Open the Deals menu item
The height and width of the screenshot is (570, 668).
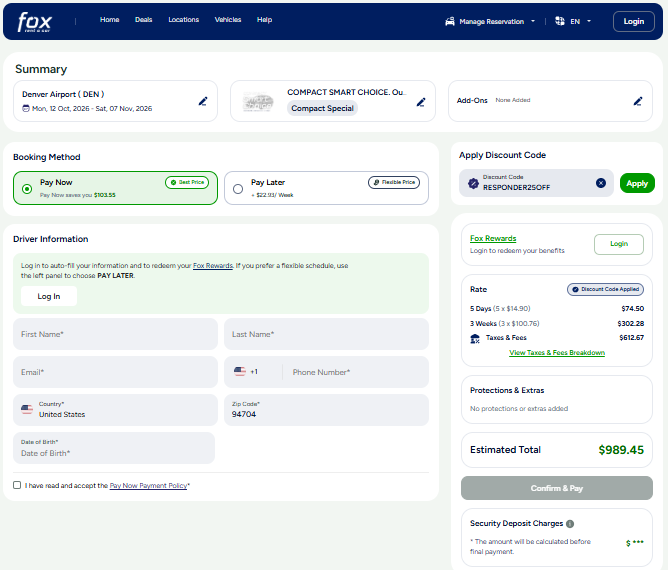(x=144, y=20)
